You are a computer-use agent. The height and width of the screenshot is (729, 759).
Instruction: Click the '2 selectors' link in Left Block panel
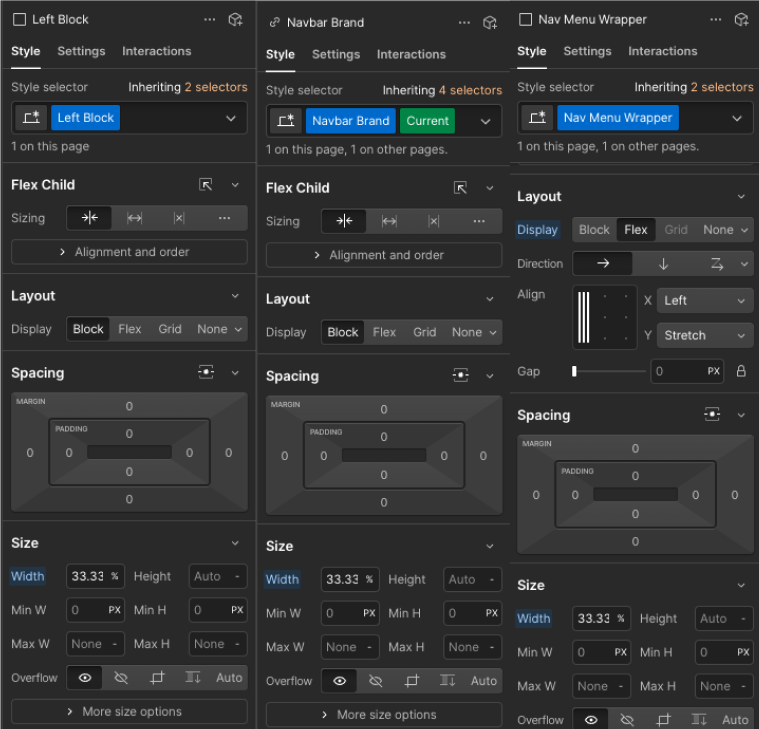click(x=216, y=87)
